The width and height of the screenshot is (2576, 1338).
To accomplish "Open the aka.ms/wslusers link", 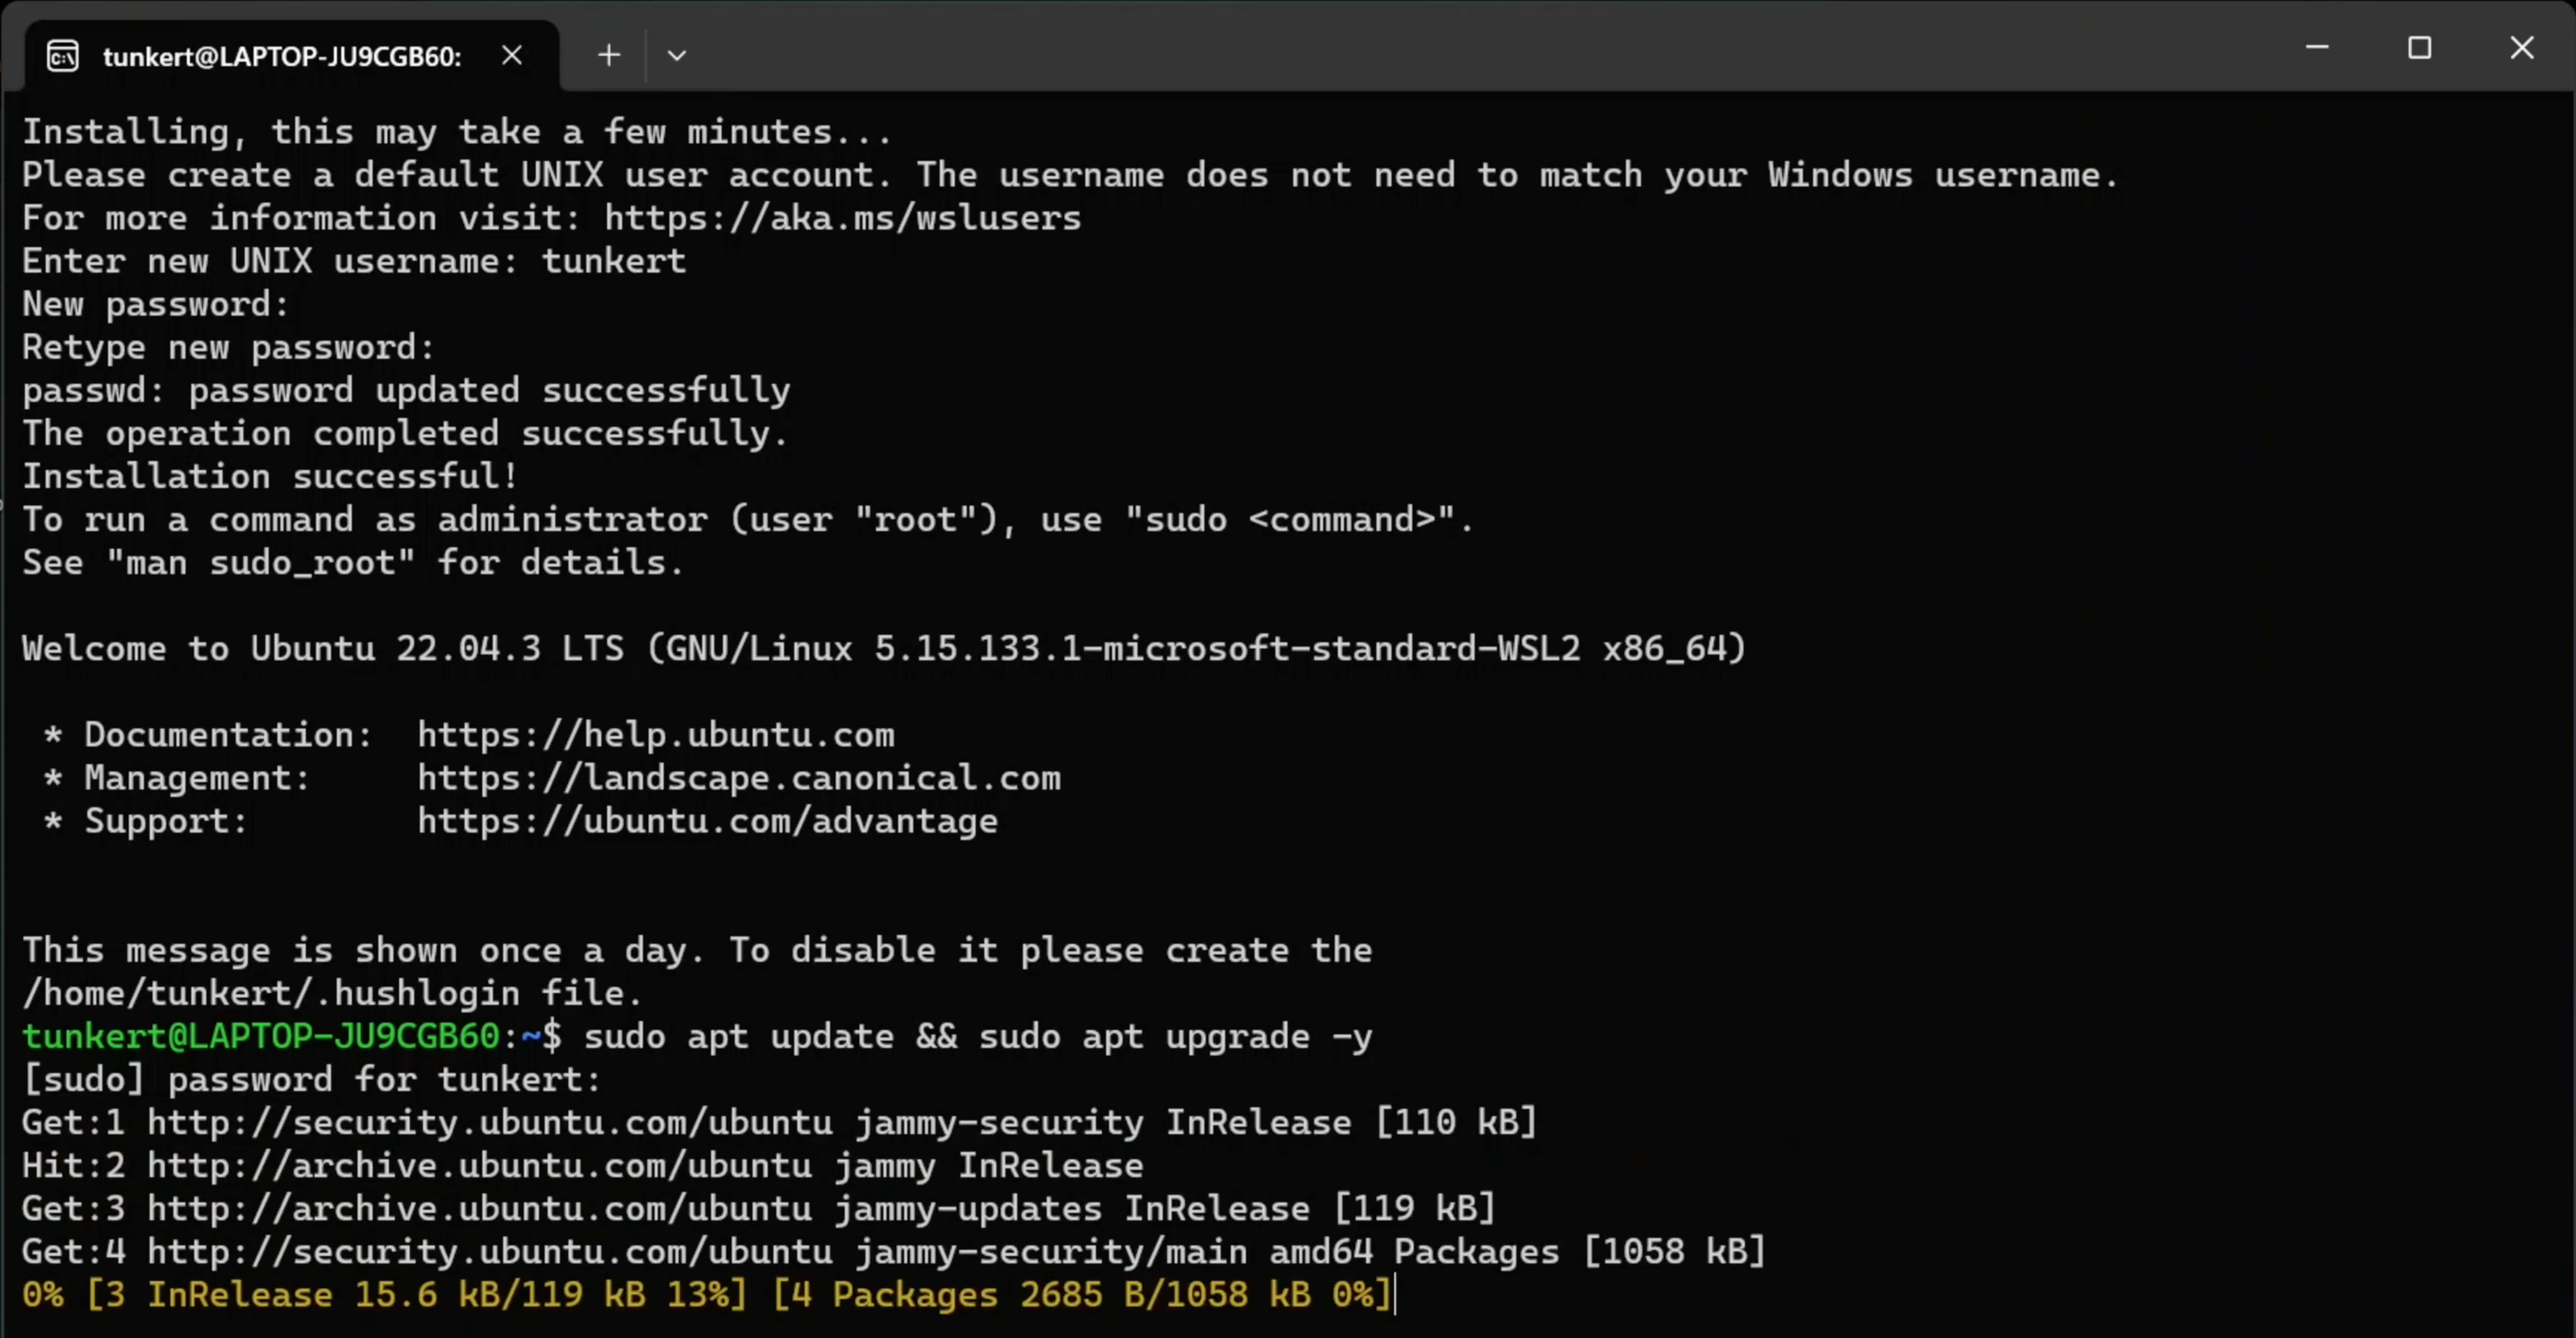I will point(842,218).
